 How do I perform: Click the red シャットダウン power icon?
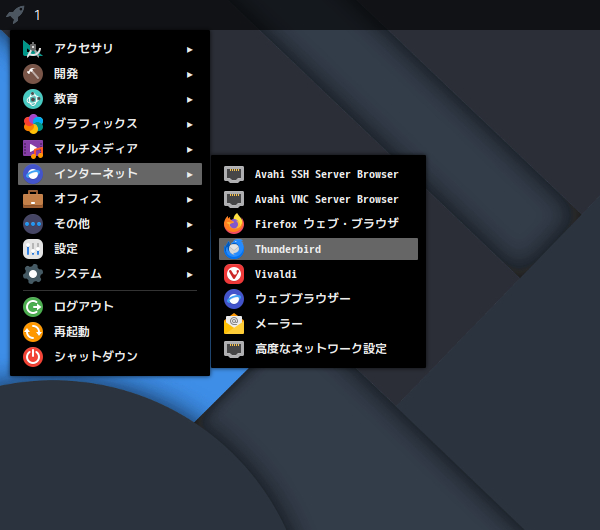click(x=33, y=357)
